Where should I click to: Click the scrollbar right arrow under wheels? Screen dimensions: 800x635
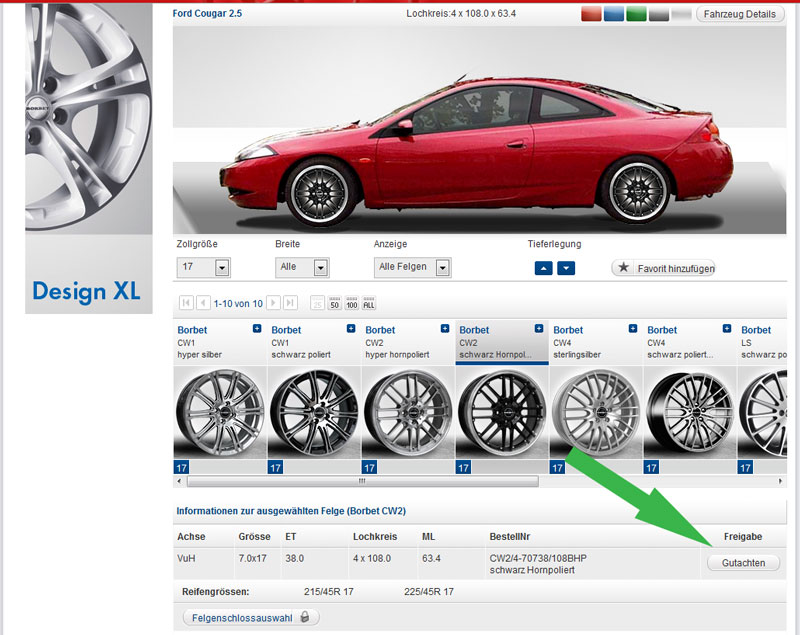click(x=780, y=481)
